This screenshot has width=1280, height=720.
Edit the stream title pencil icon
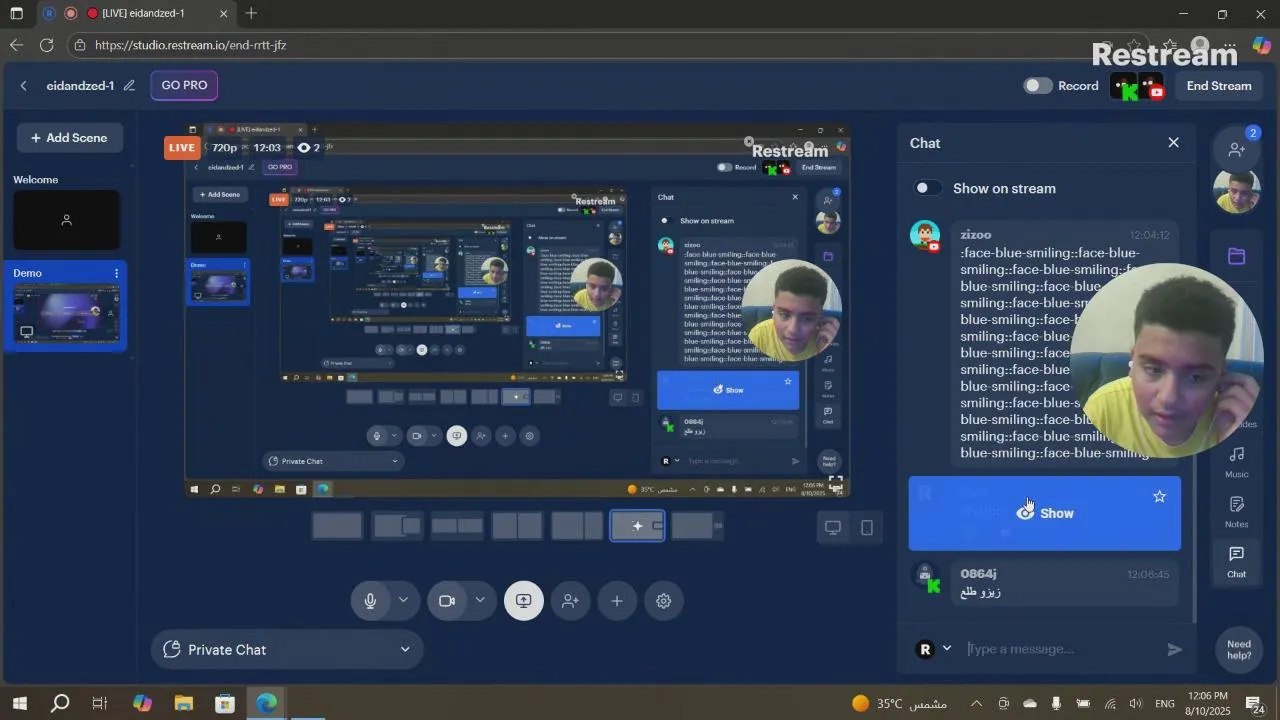point(129,86)
